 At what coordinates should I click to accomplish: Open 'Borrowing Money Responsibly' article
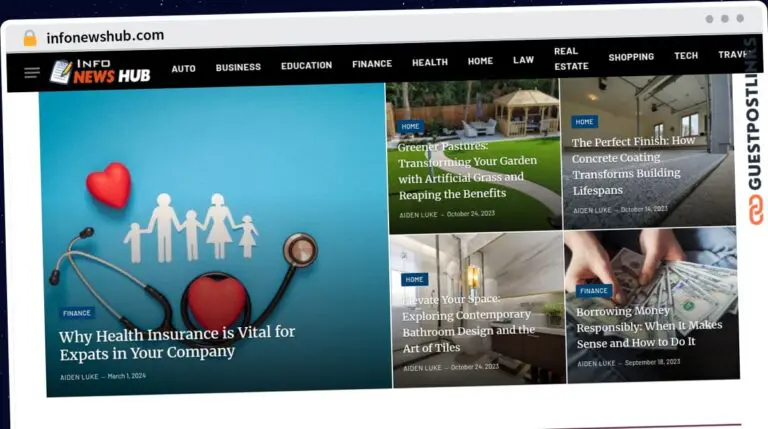(x=648, y=327)
